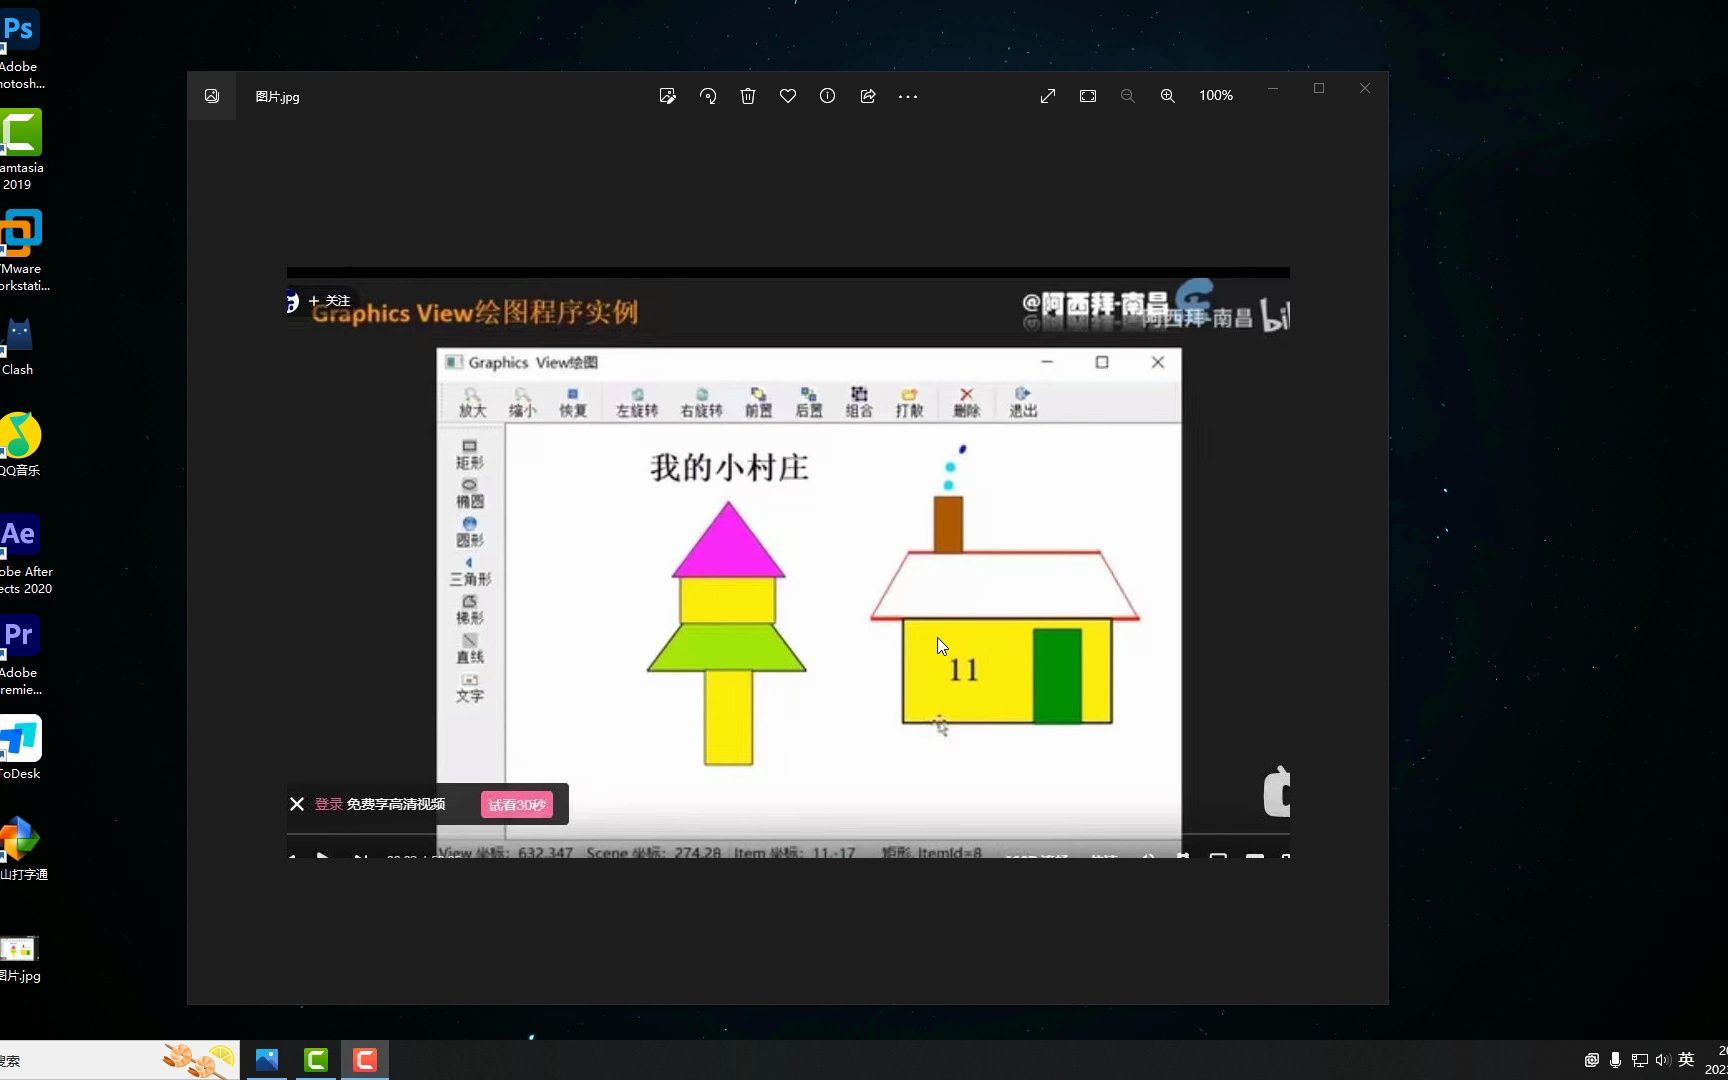Zoom in on the image
Screen dimensions: 1728x1080
pos(1167,95)
